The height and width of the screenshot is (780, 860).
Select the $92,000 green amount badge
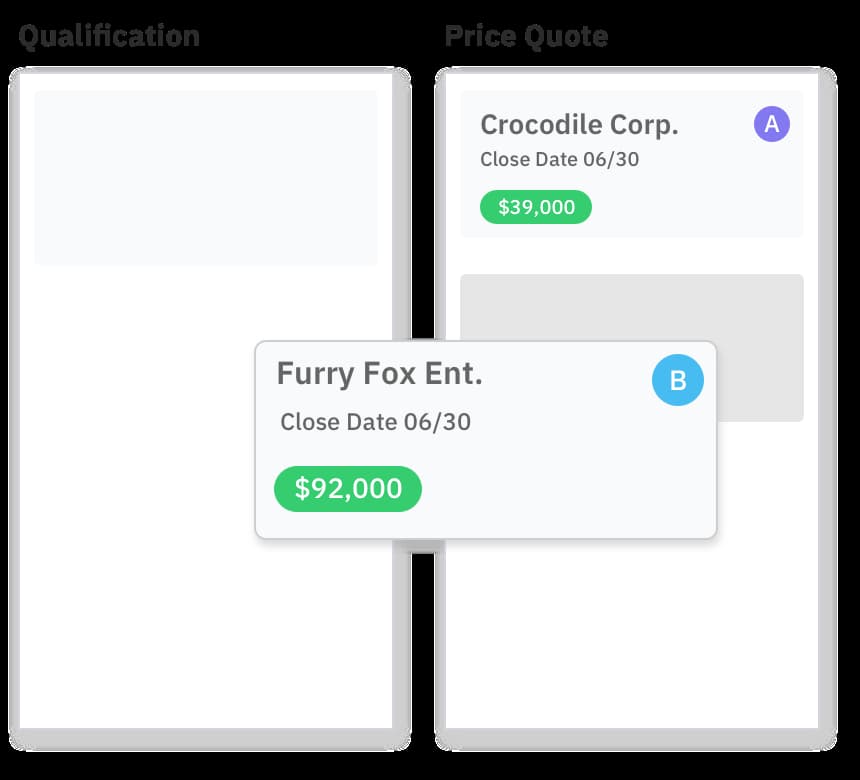pos(348,488)
